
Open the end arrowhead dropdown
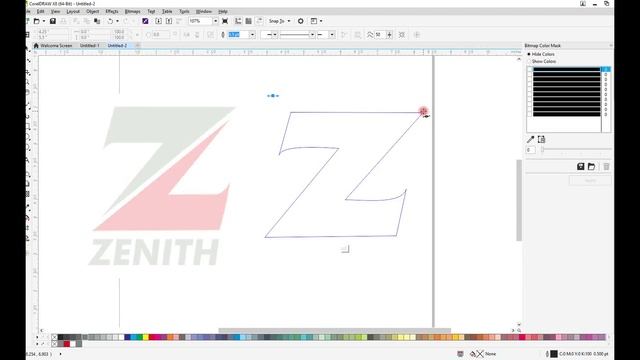tap(332, 35)
